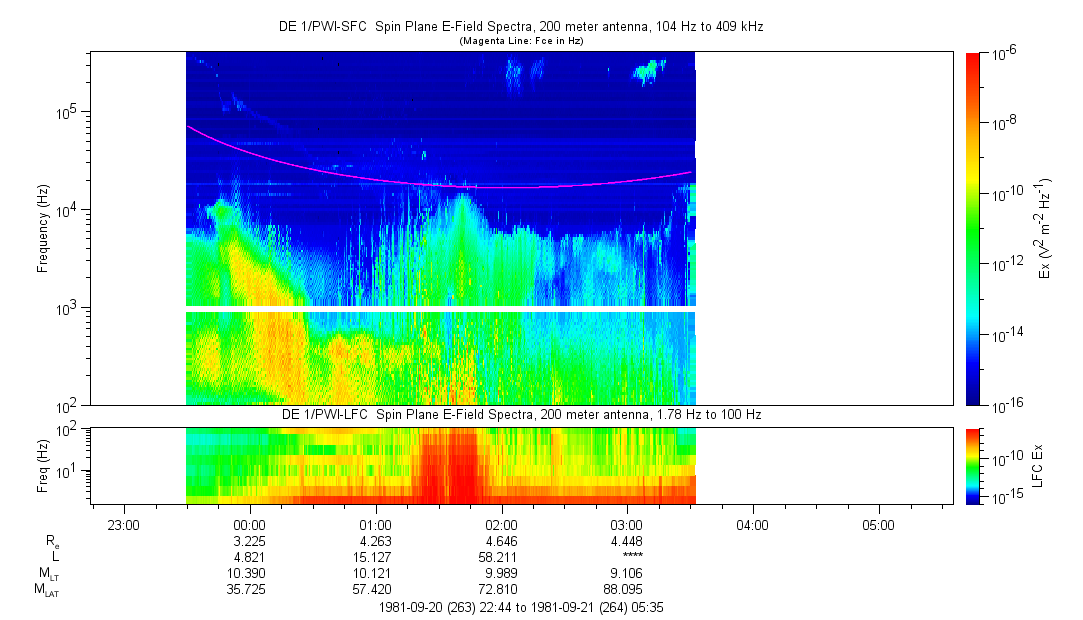Click the date range text at bottom
This screenshot has height=620, width=1083.
pos(520,606)
